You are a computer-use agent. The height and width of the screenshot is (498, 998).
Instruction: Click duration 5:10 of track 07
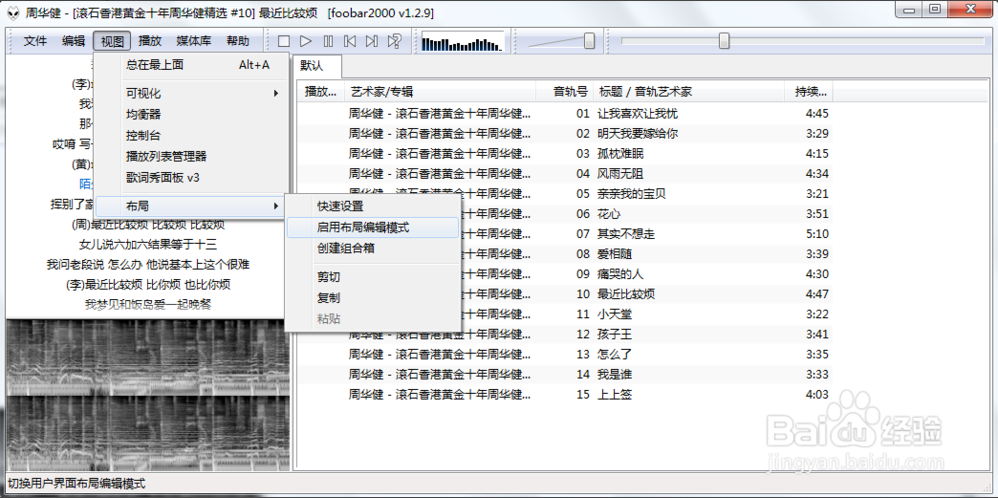[x=817, y=234]
